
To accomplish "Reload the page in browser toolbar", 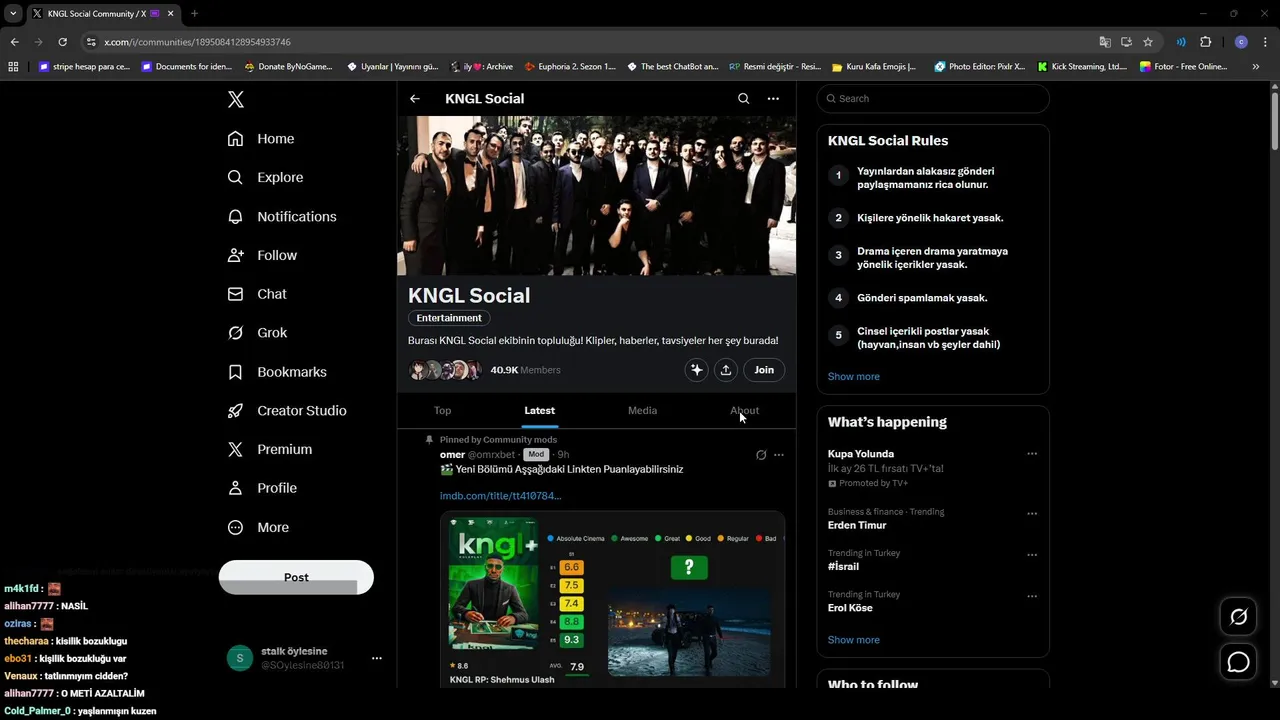I will point(62,42).
